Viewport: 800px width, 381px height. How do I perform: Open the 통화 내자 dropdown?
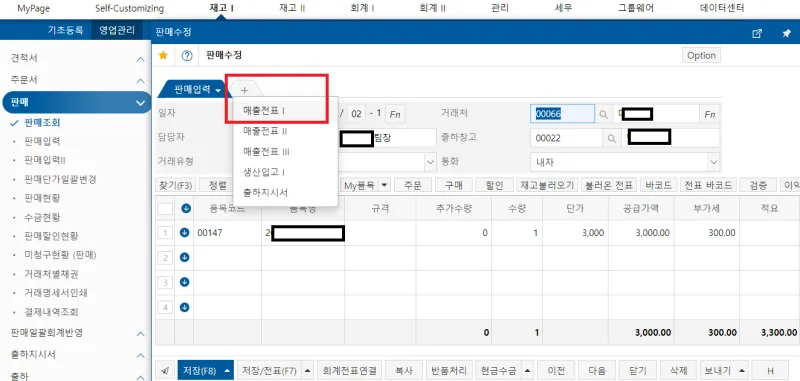pos(625,162)
